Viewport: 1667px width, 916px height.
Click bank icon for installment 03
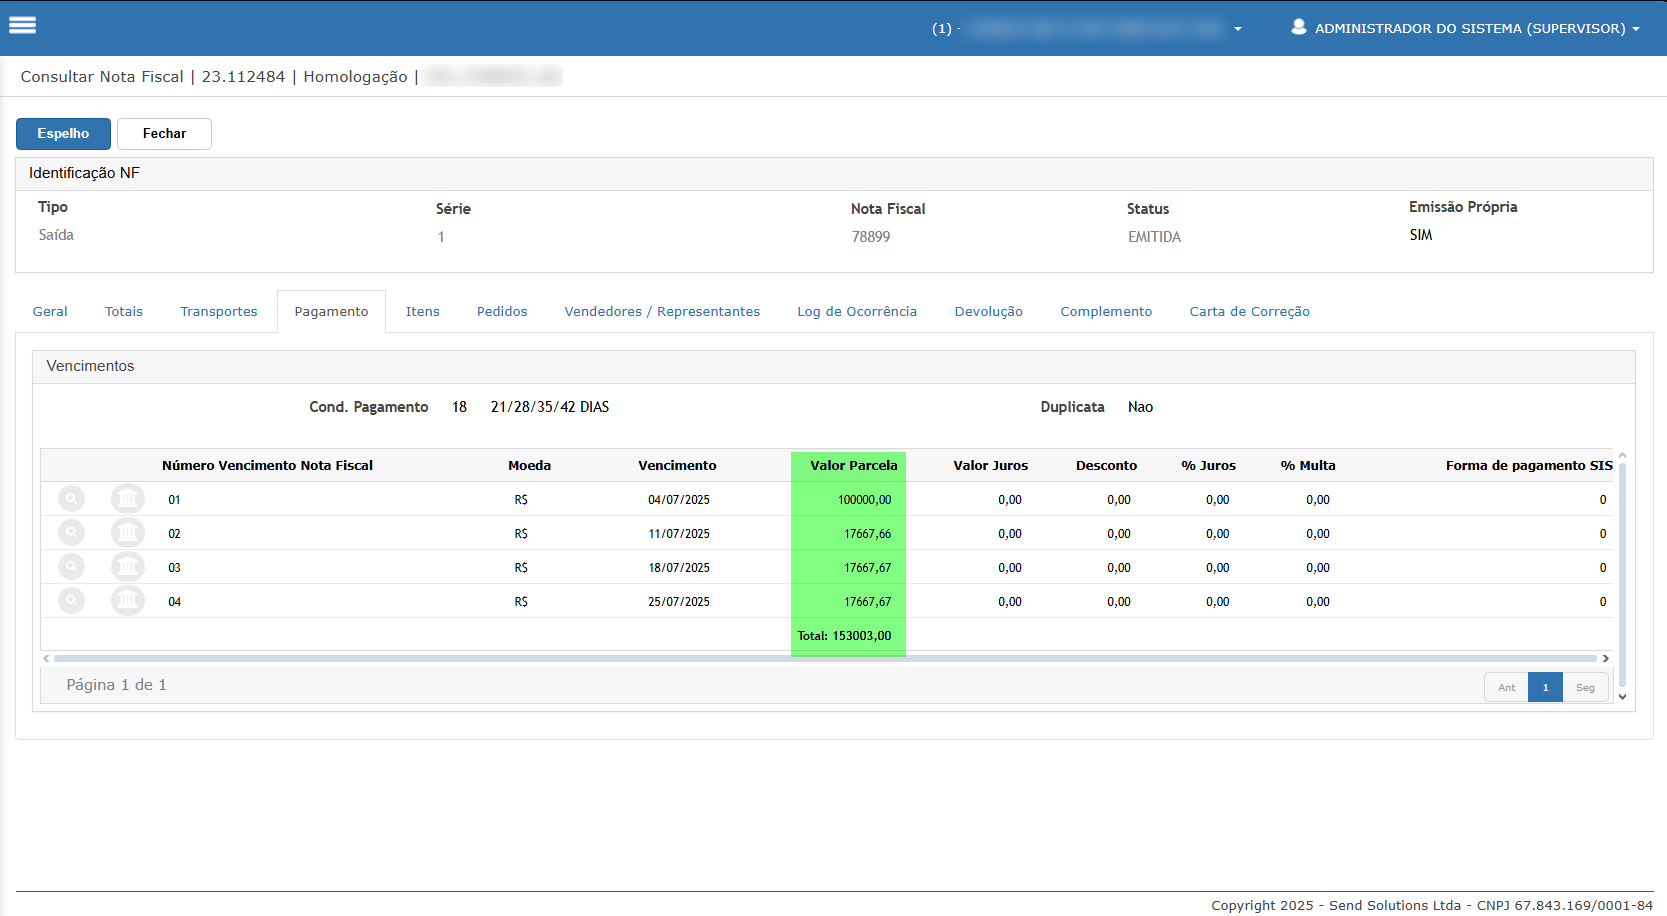(127, 566)
